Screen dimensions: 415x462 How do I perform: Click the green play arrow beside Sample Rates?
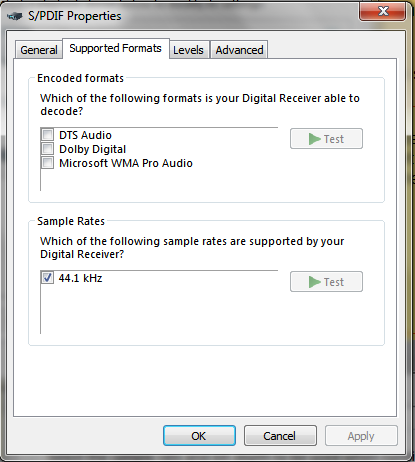(314, 282)
